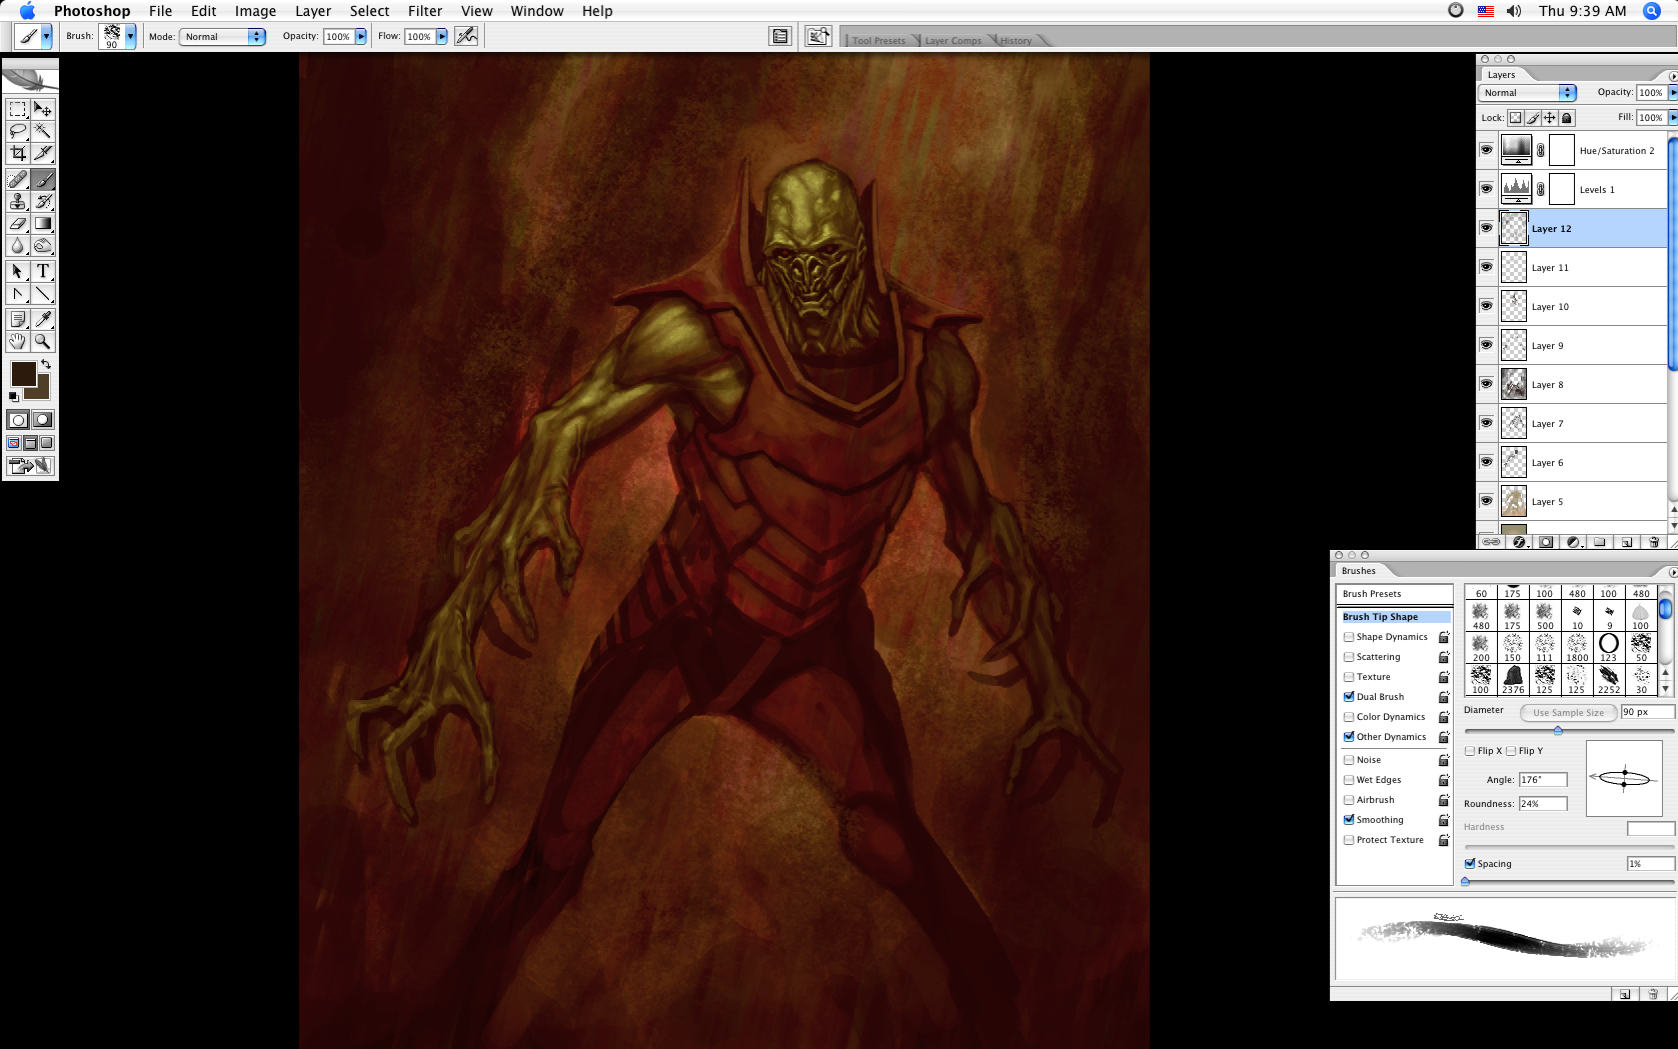Image resolution: width=1678 pixels, height=1049 pixels.
Task: Swap foreground and background colors
Action: (x=45, y=364)
